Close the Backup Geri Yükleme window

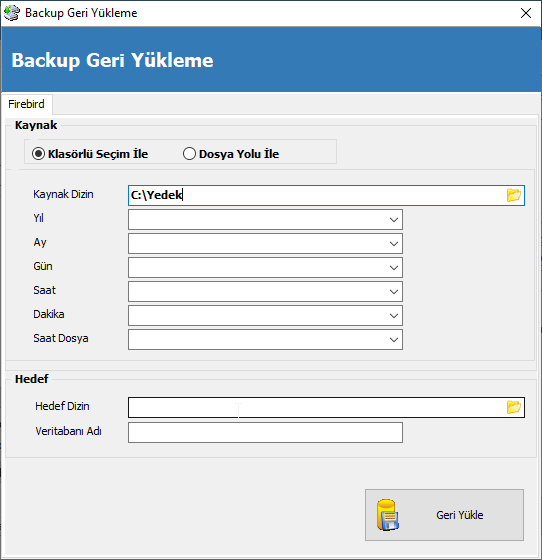pos(526,13)
